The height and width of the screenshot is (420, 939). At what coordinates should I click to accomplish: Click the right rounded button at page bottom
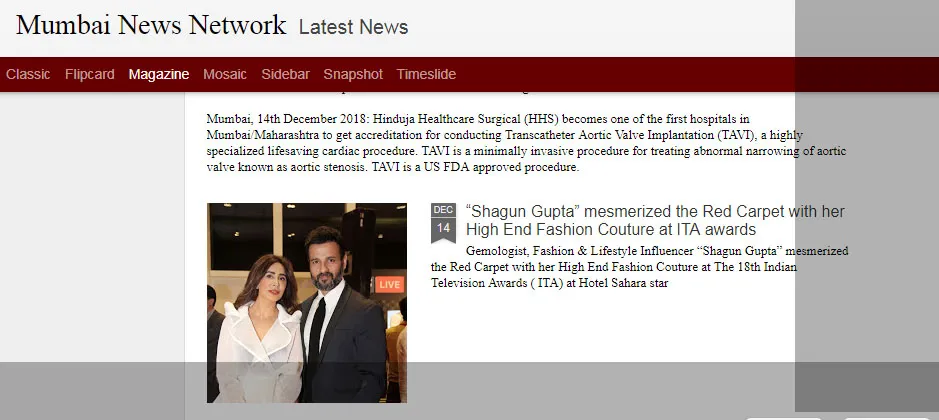886,418
